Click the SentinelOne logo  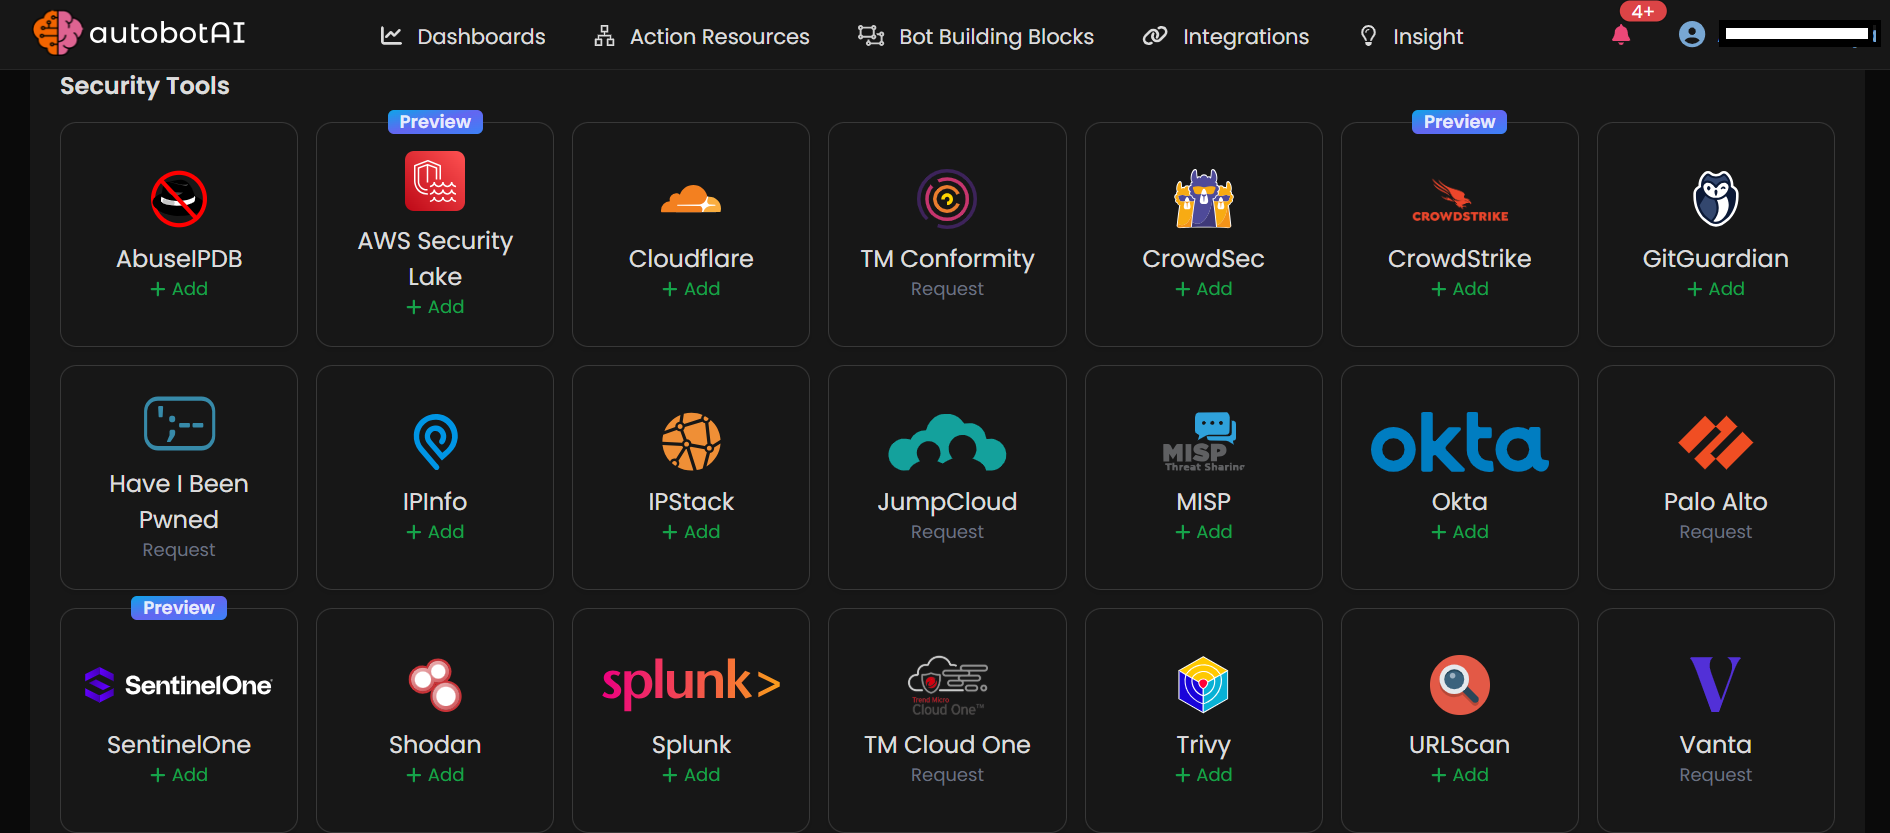coord(179,685)
